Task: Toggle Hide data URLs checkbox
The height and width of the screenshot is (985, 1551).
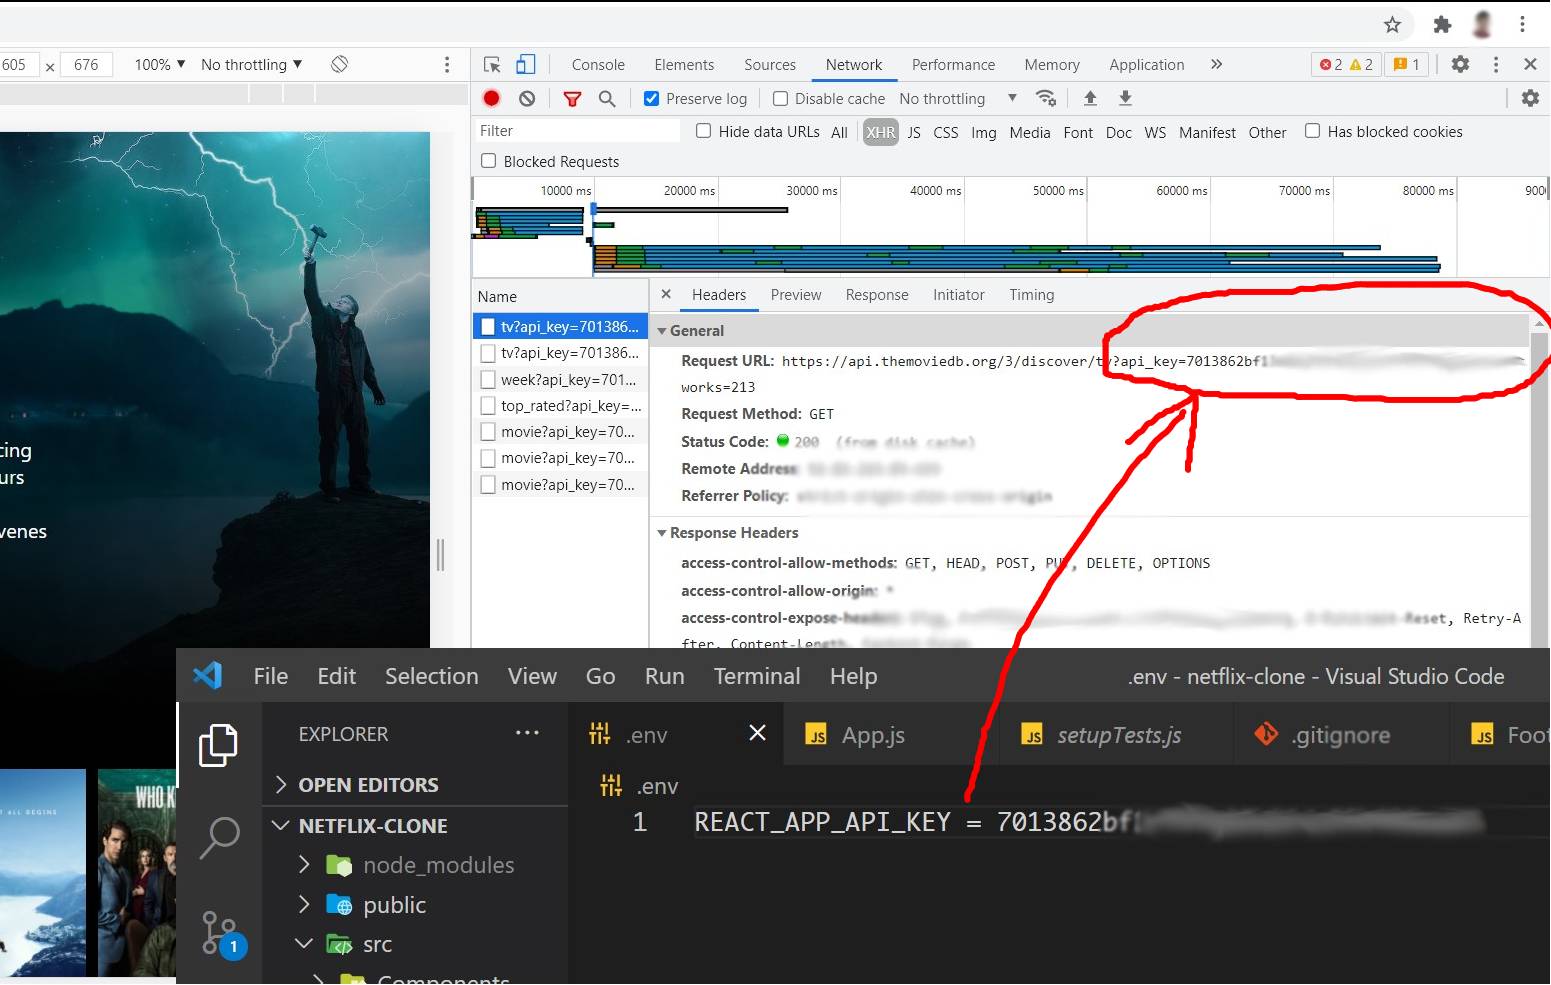Action: [703, 131]
